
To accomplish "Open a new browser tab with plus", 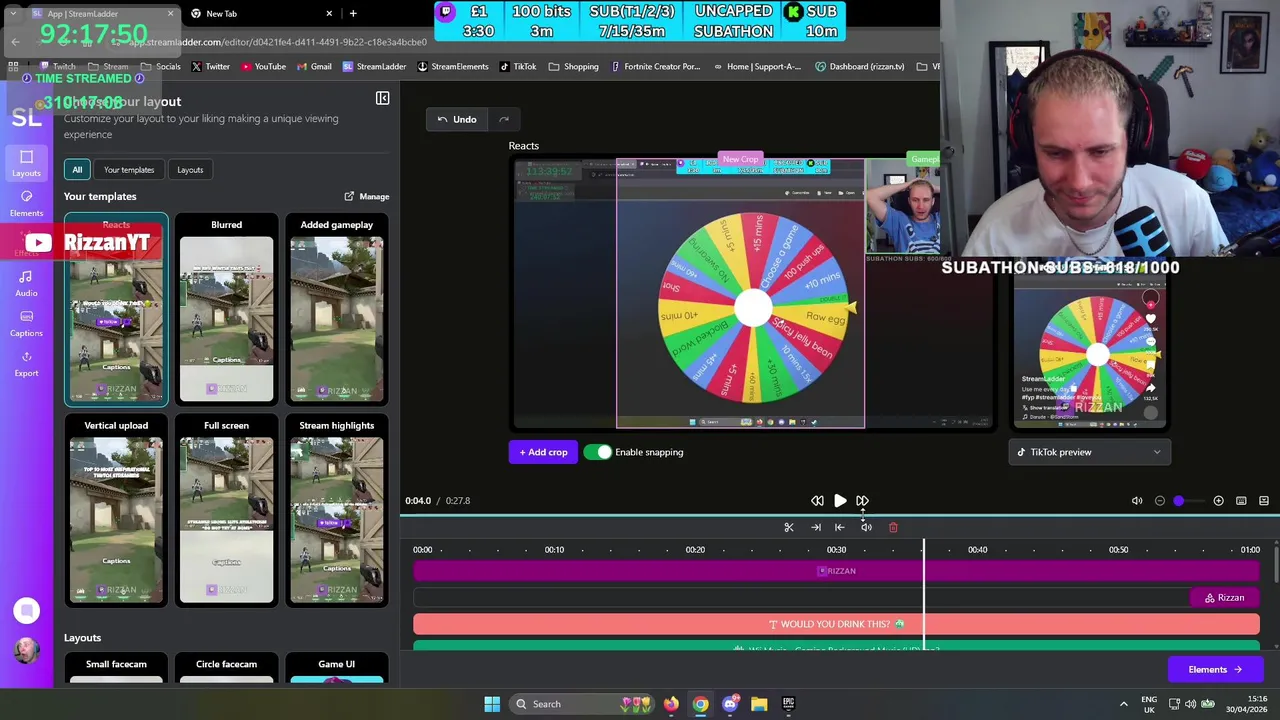I will pyautogui.click(x=353, y=14).
